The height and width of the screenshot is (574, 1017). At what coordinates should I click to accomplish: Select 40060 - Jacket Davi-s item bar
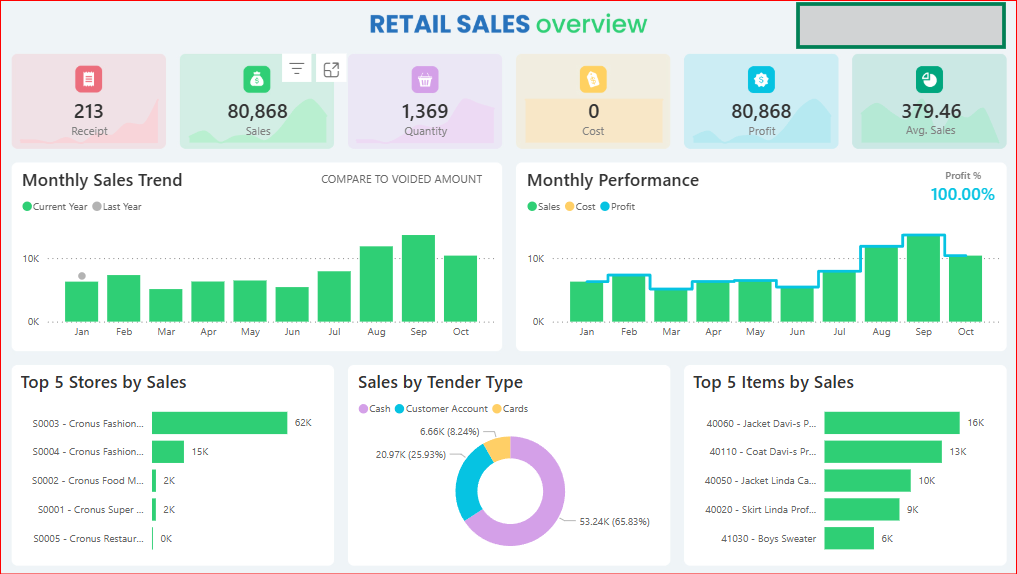coord(891,423)
